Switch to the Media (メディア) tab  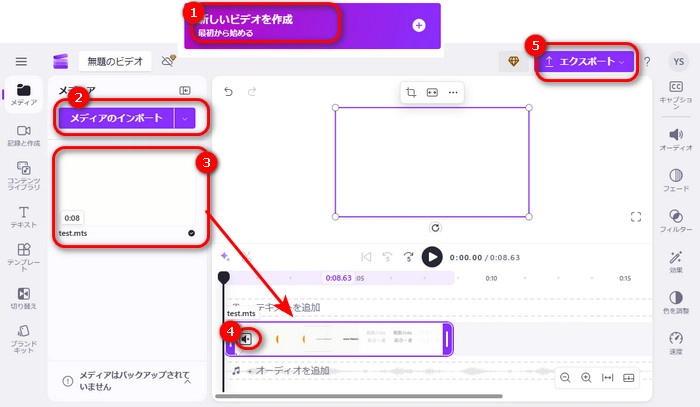coord(23,95)
